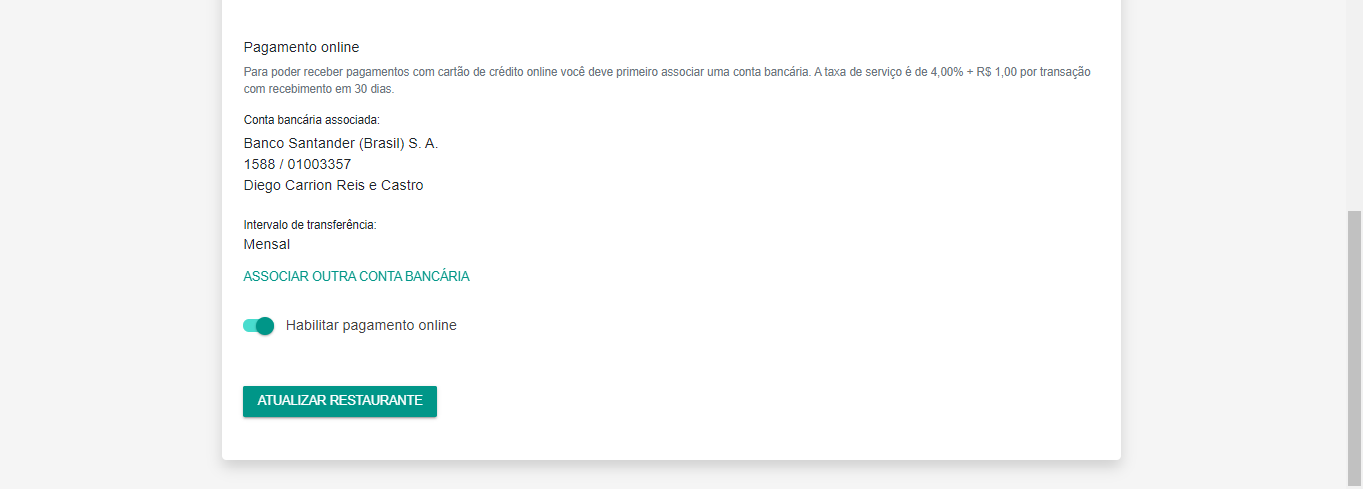Image resolution: width=1363 pixels, height=489 pixels.
Task: Click the scrollbar track above the thumb
Action: point(1354,100)
